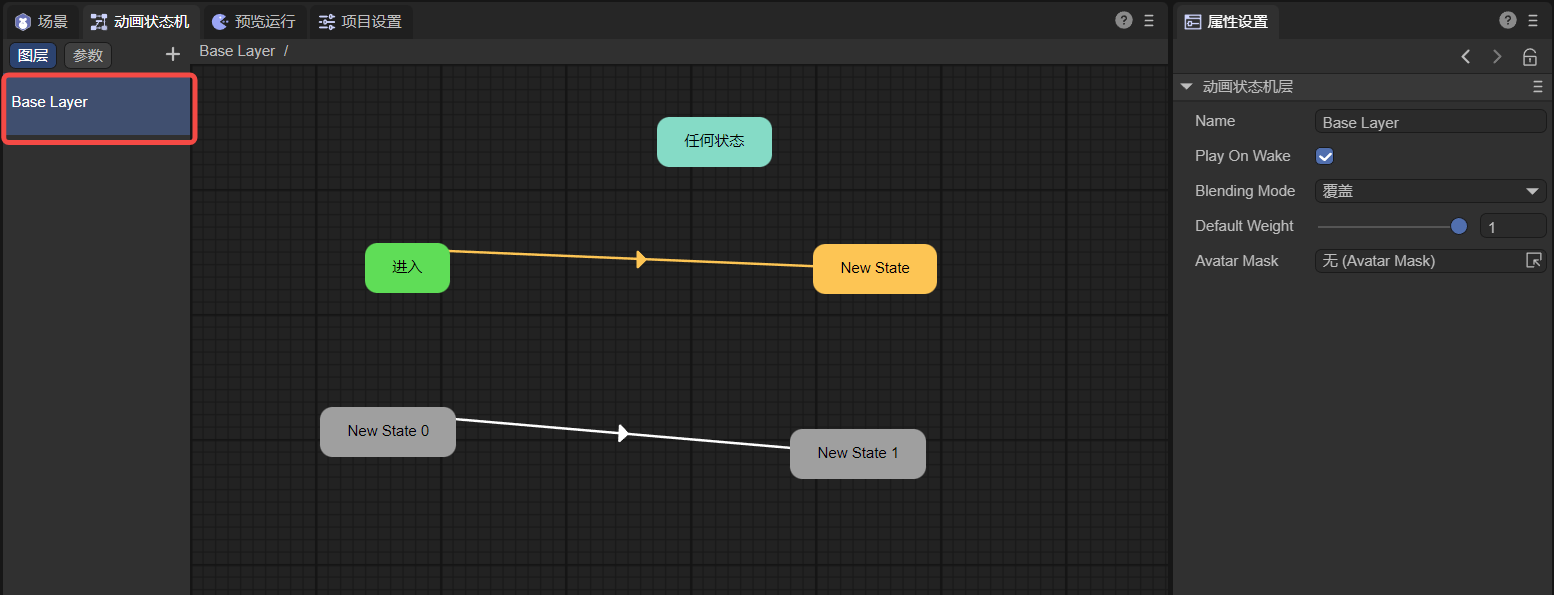Viewport: 1554px width, 595px height.
Task: Click help icon in animation panel header
Action: click(x=1124, y=20)
